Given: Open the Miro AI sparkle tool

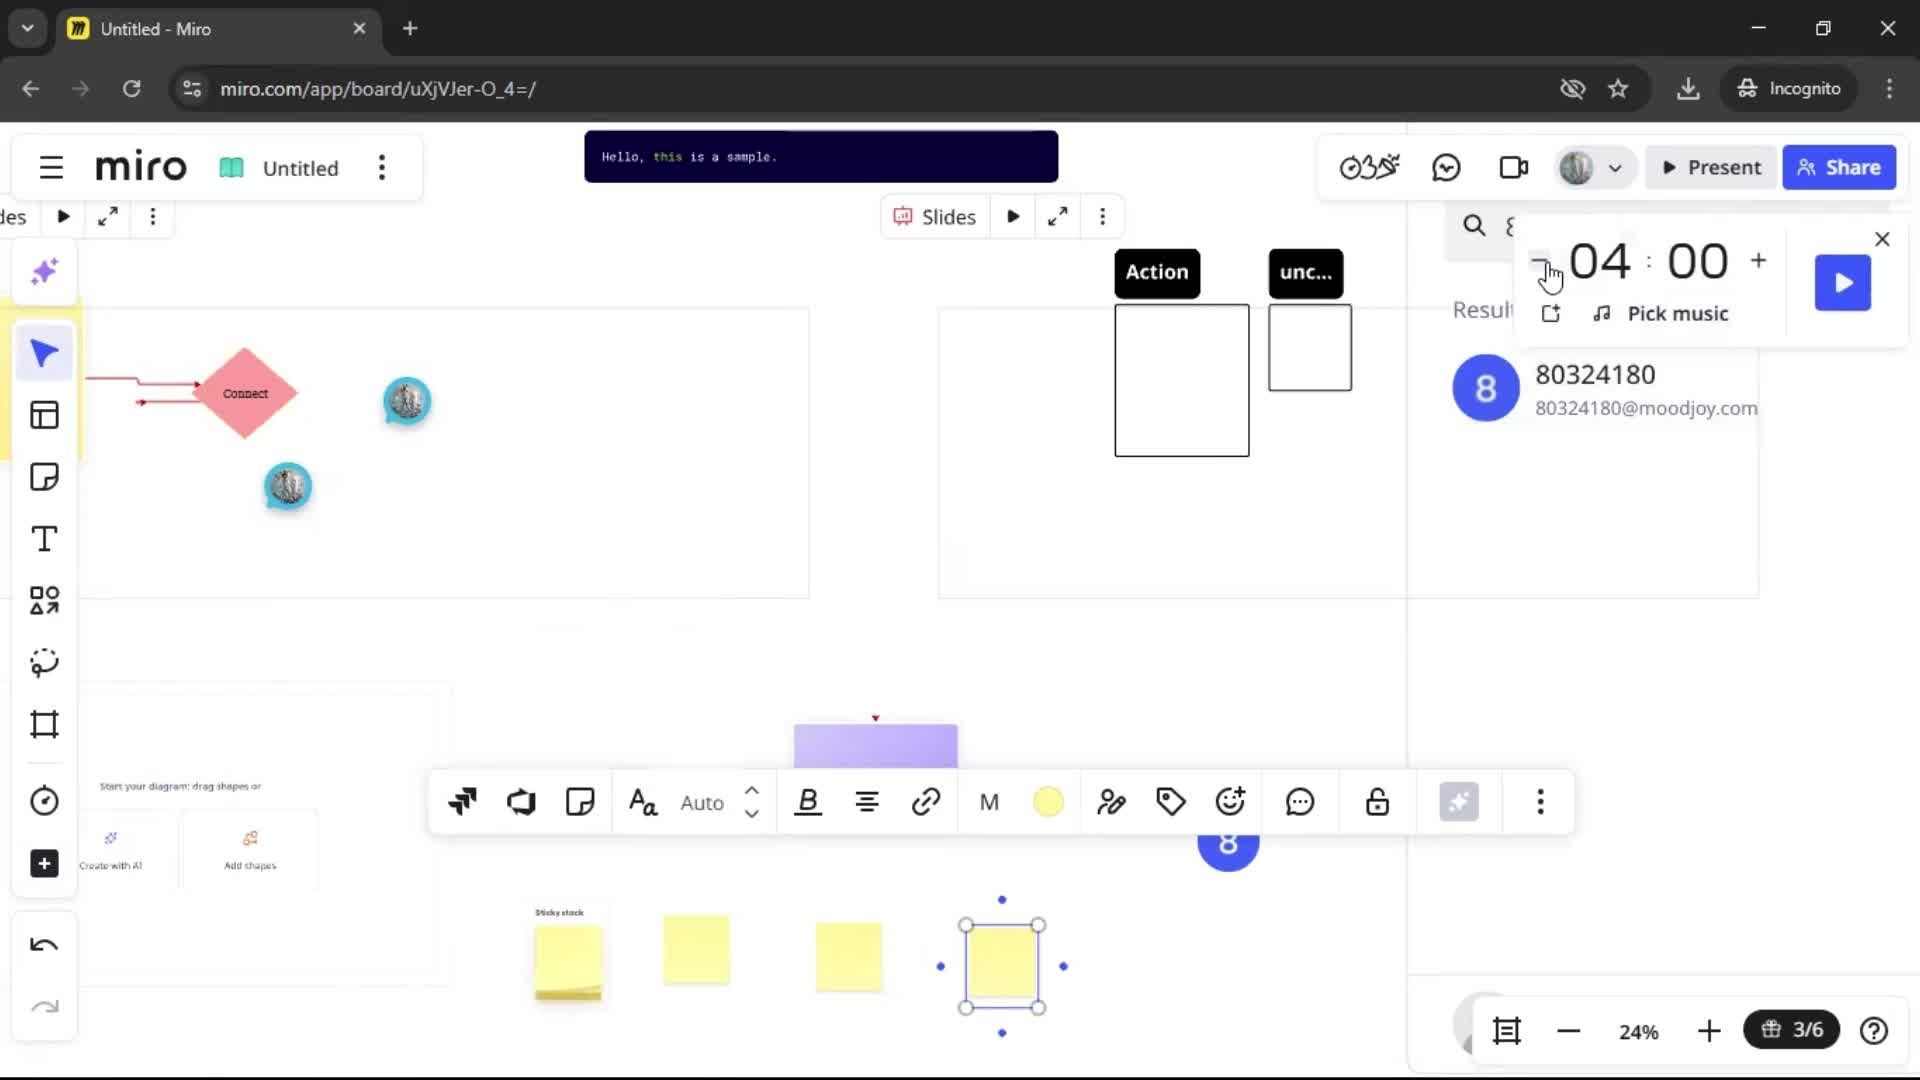Looking at the screenshot, I should [44, 271].
